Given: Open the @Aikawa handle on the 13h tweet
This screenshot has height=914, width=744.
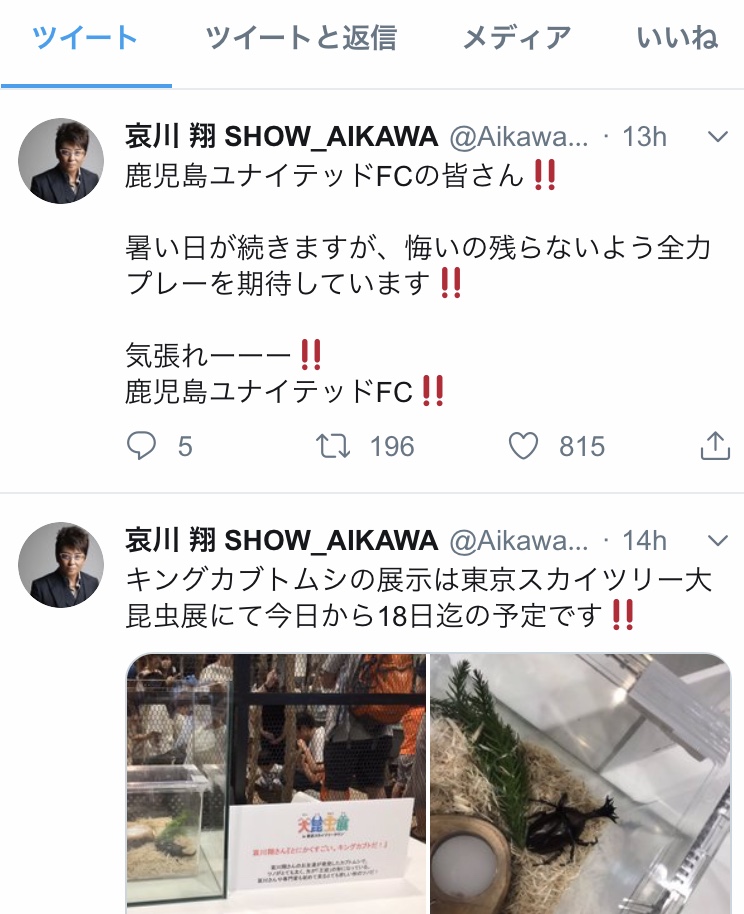Looking at the screenshot, I should pos(519,137).
